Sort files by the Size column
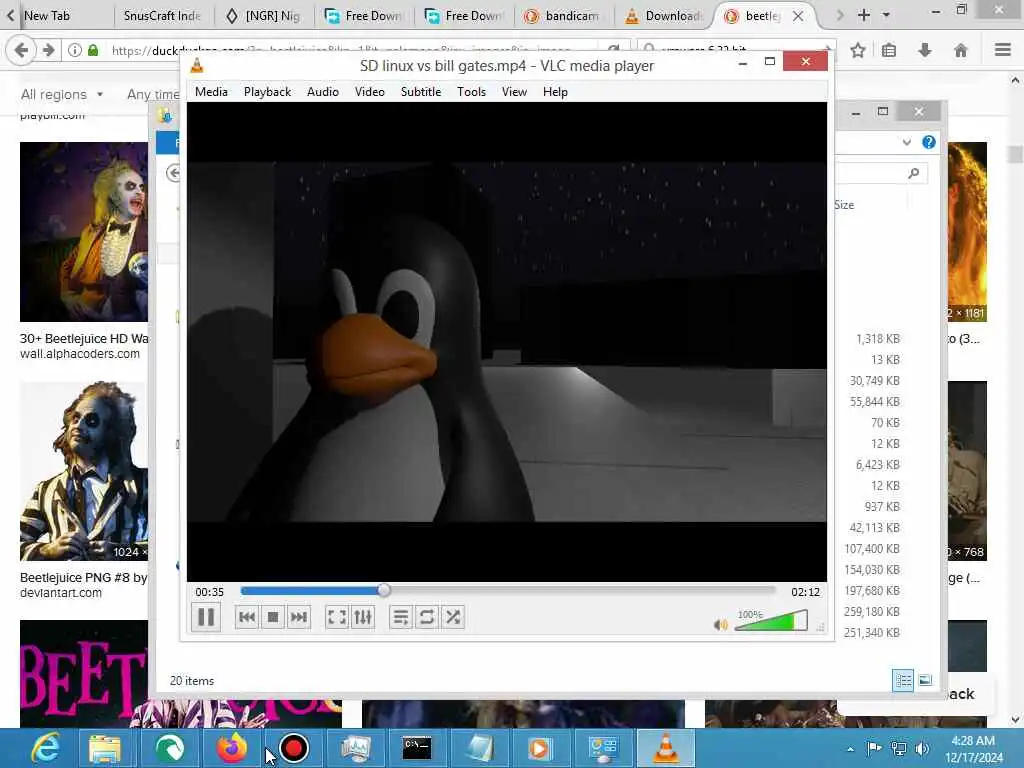This screenshot has height=768, width=1024. click(844, 205)
